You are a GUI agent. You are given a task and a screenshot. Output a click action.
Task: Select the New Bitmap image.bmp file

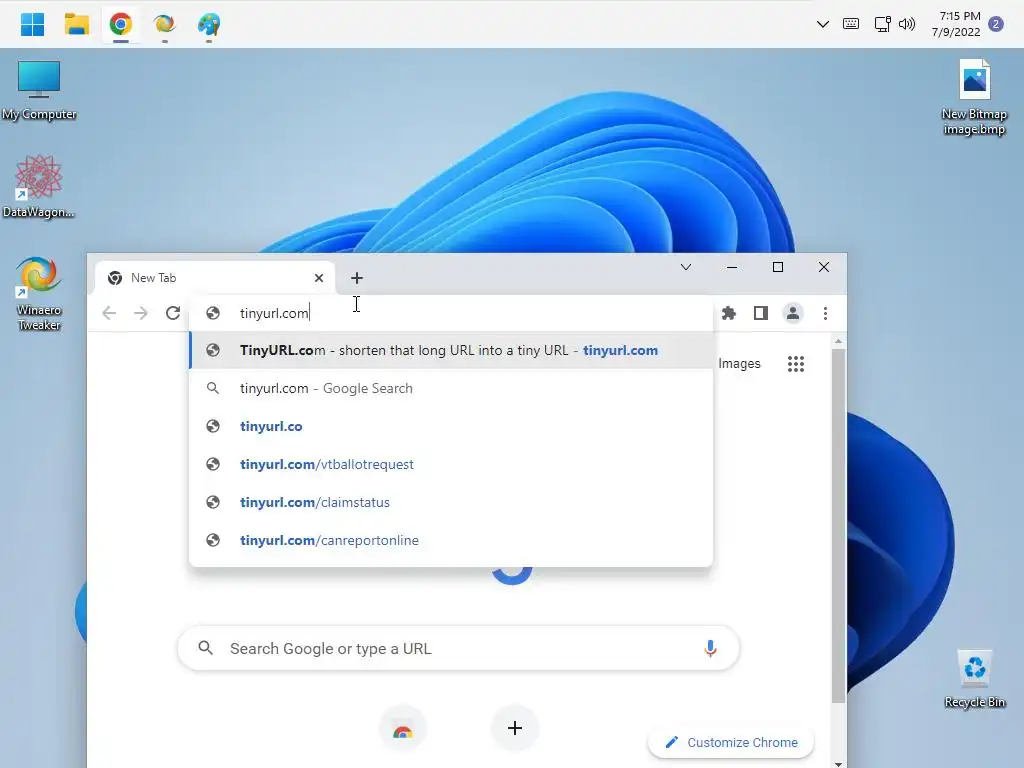(x=974, y=97)
